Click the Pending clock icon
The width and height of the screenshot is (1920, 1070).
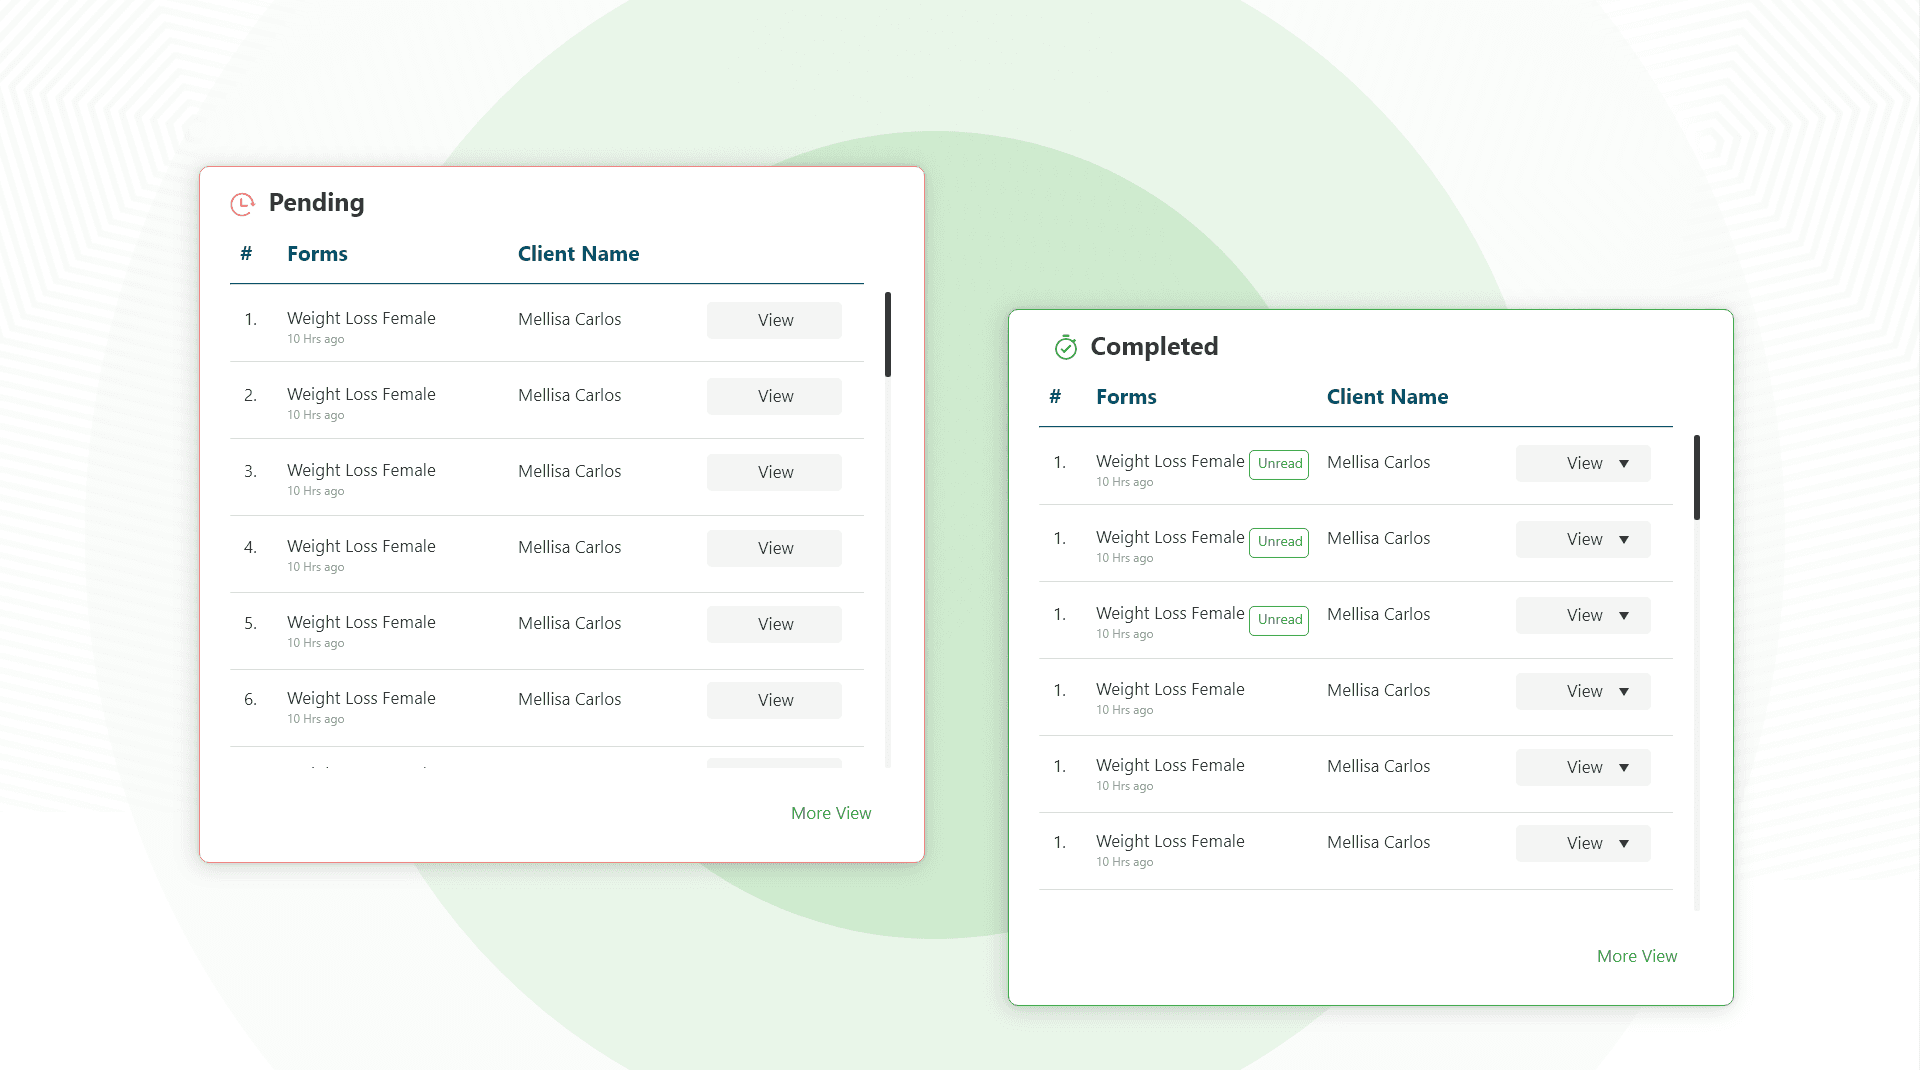tap(242, 204)
